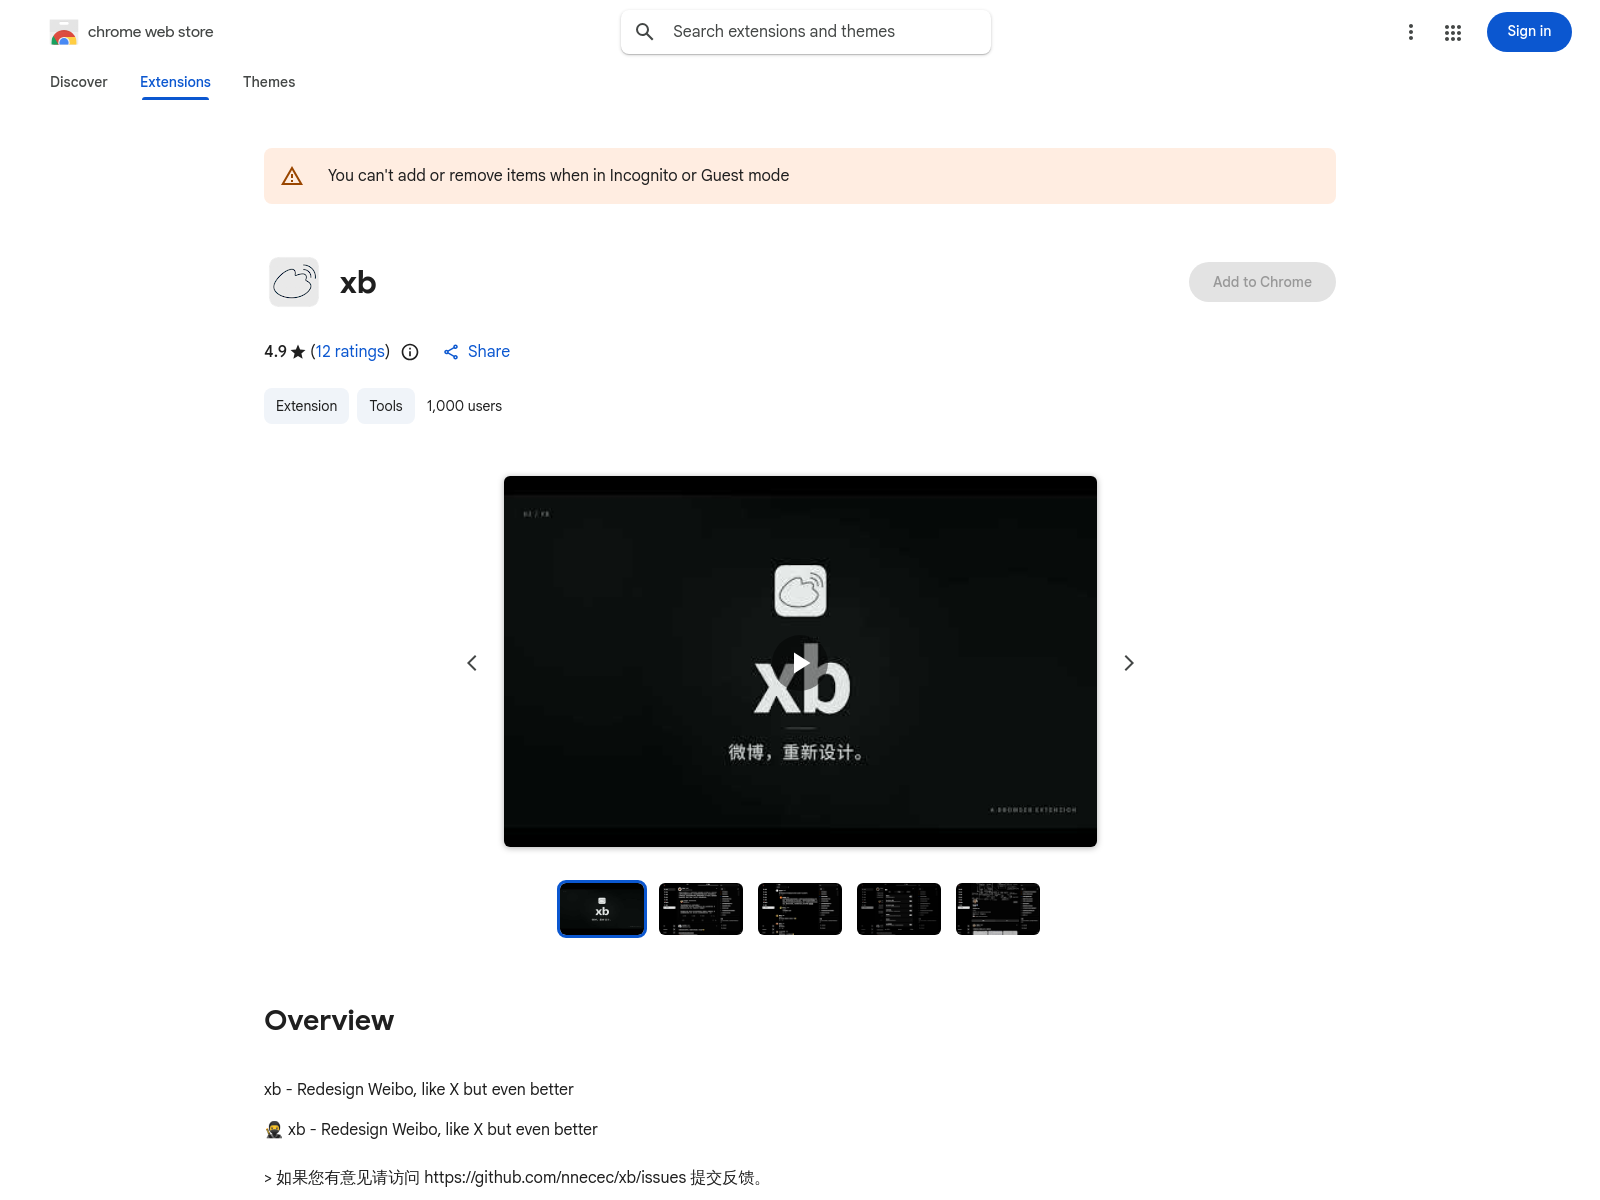Viewport: 1600px width, 1200px height.
Task: Click the incognito mode warning message text
Action: click(558, 176)
